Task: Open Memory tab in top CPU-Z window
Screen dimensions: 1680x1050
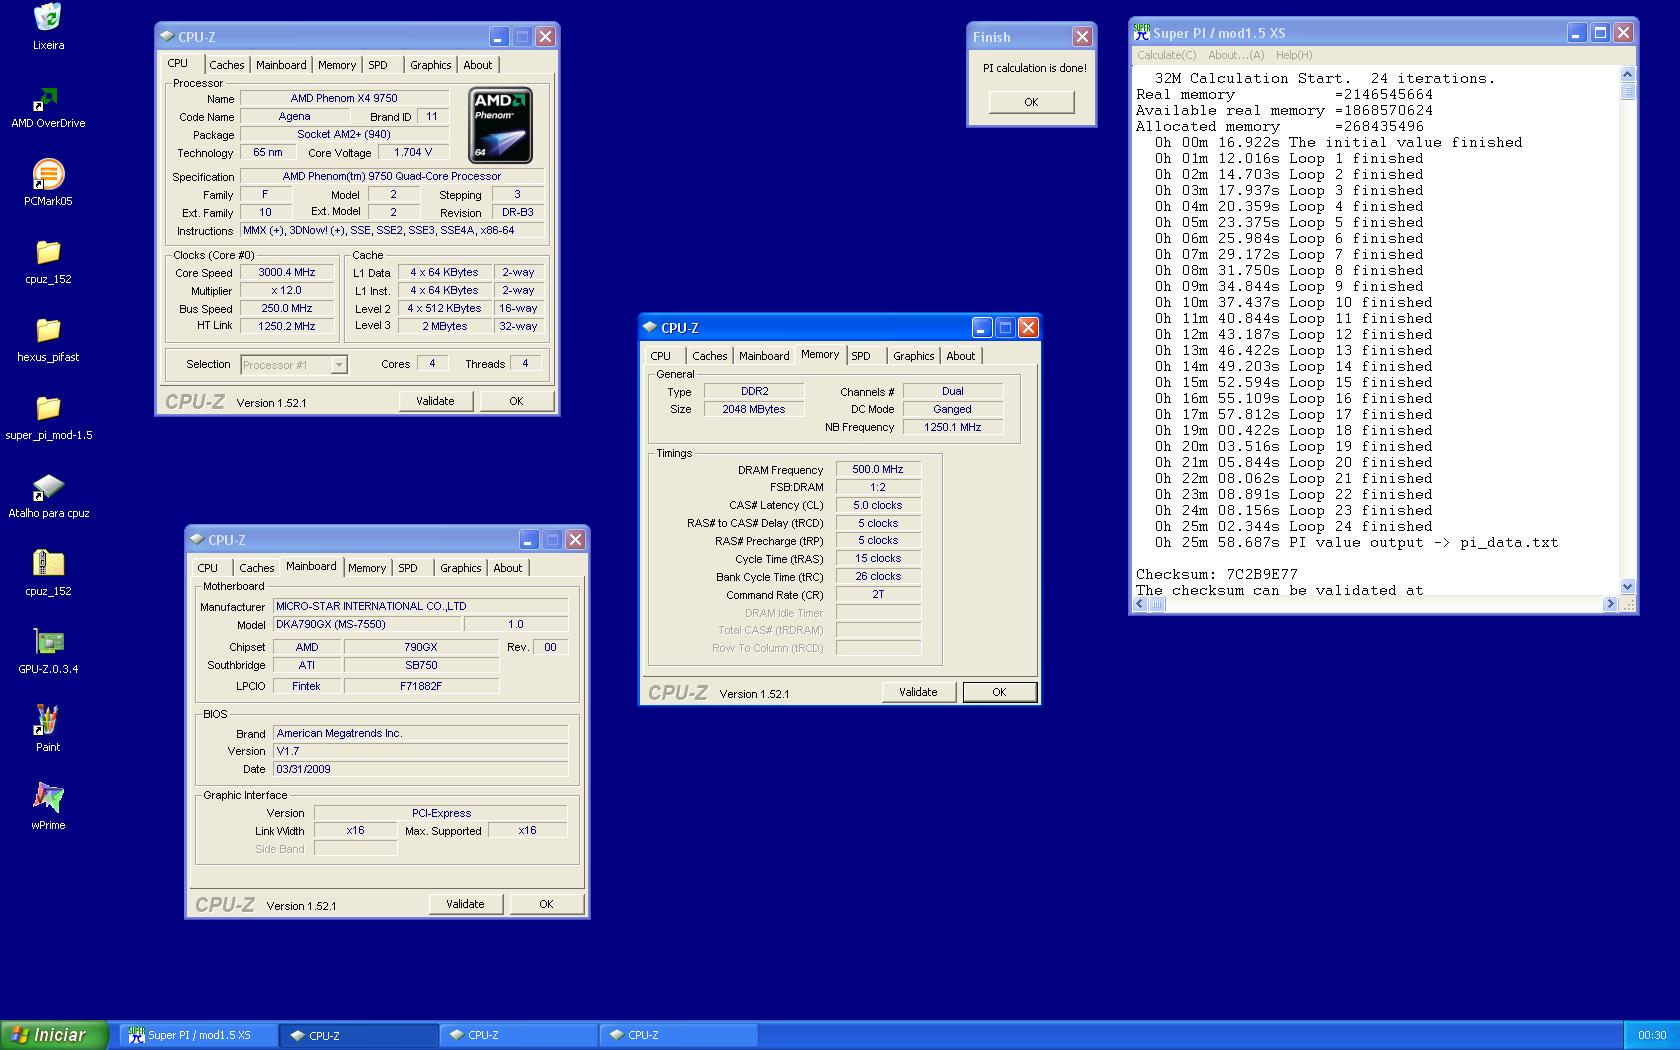Action: [337, 65]
